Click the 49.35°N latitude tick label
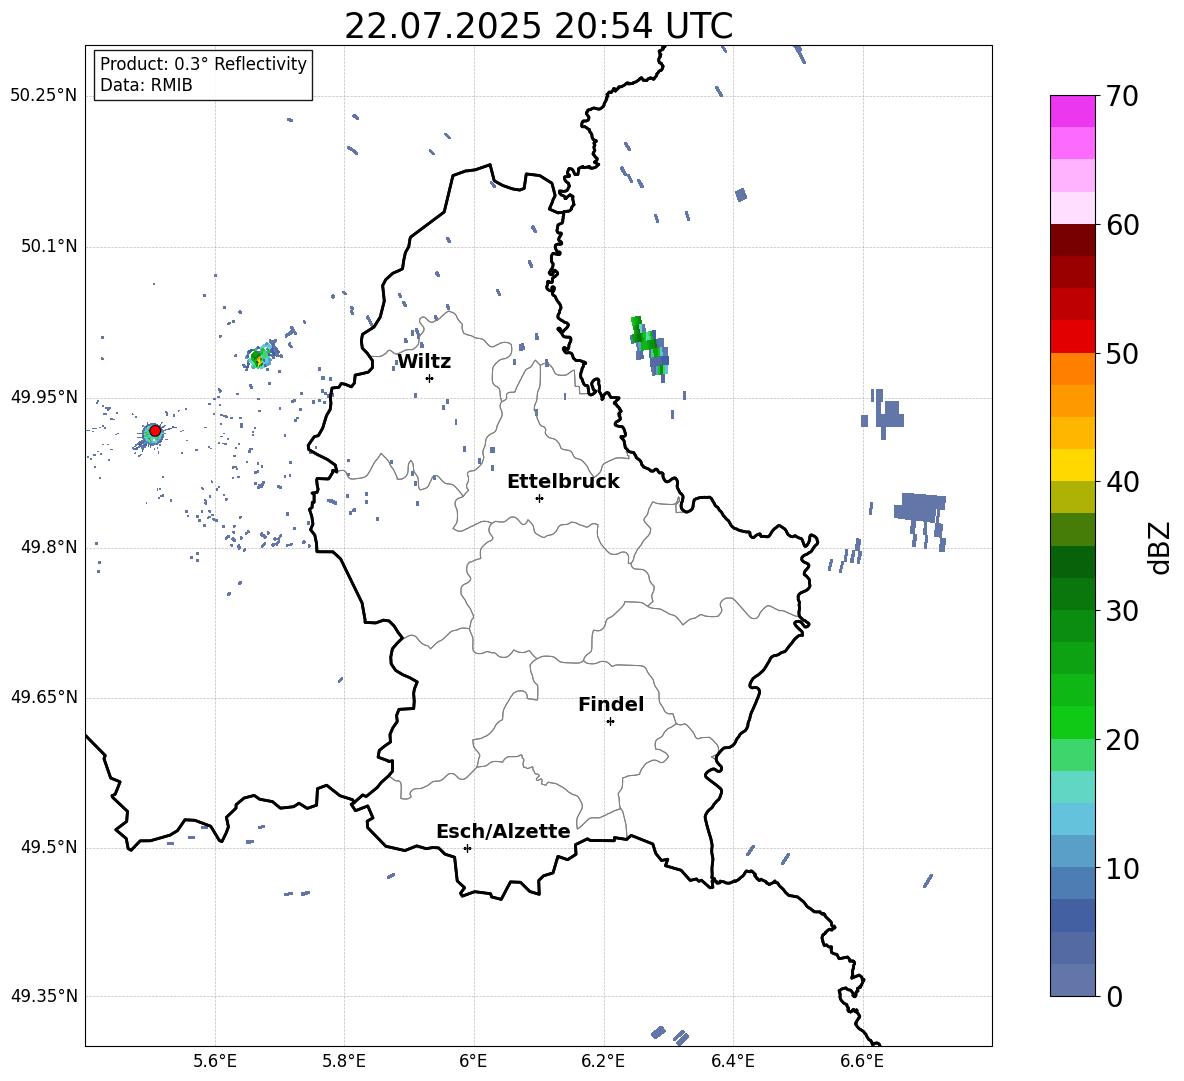The width and height of the screenshot is (1184, 1081). pos(44,996)
